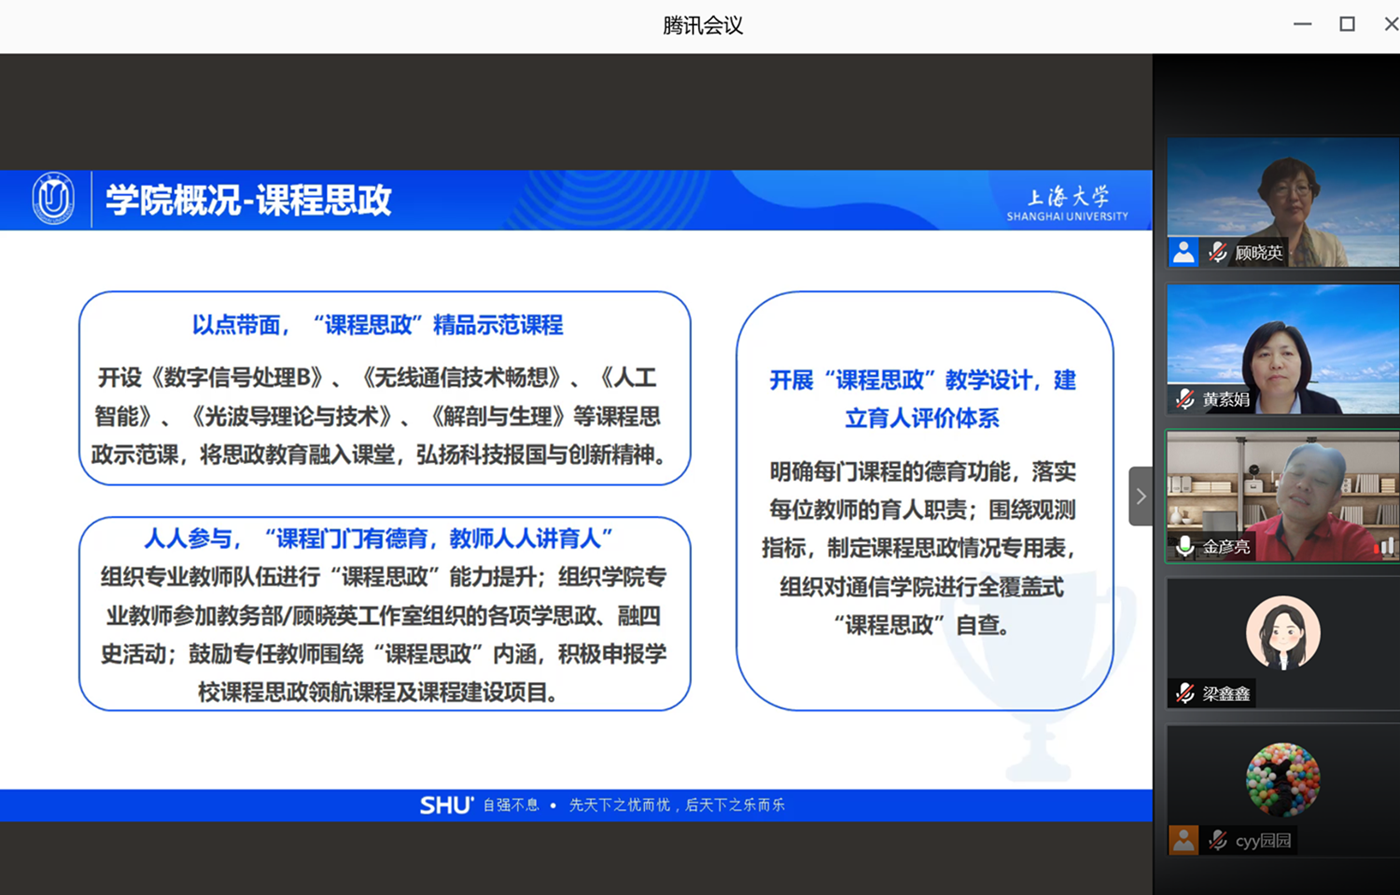The image size is (1400, 895).
Task: Collapse the participant video sidebar arrow
Action: [x=1141, y=496]
